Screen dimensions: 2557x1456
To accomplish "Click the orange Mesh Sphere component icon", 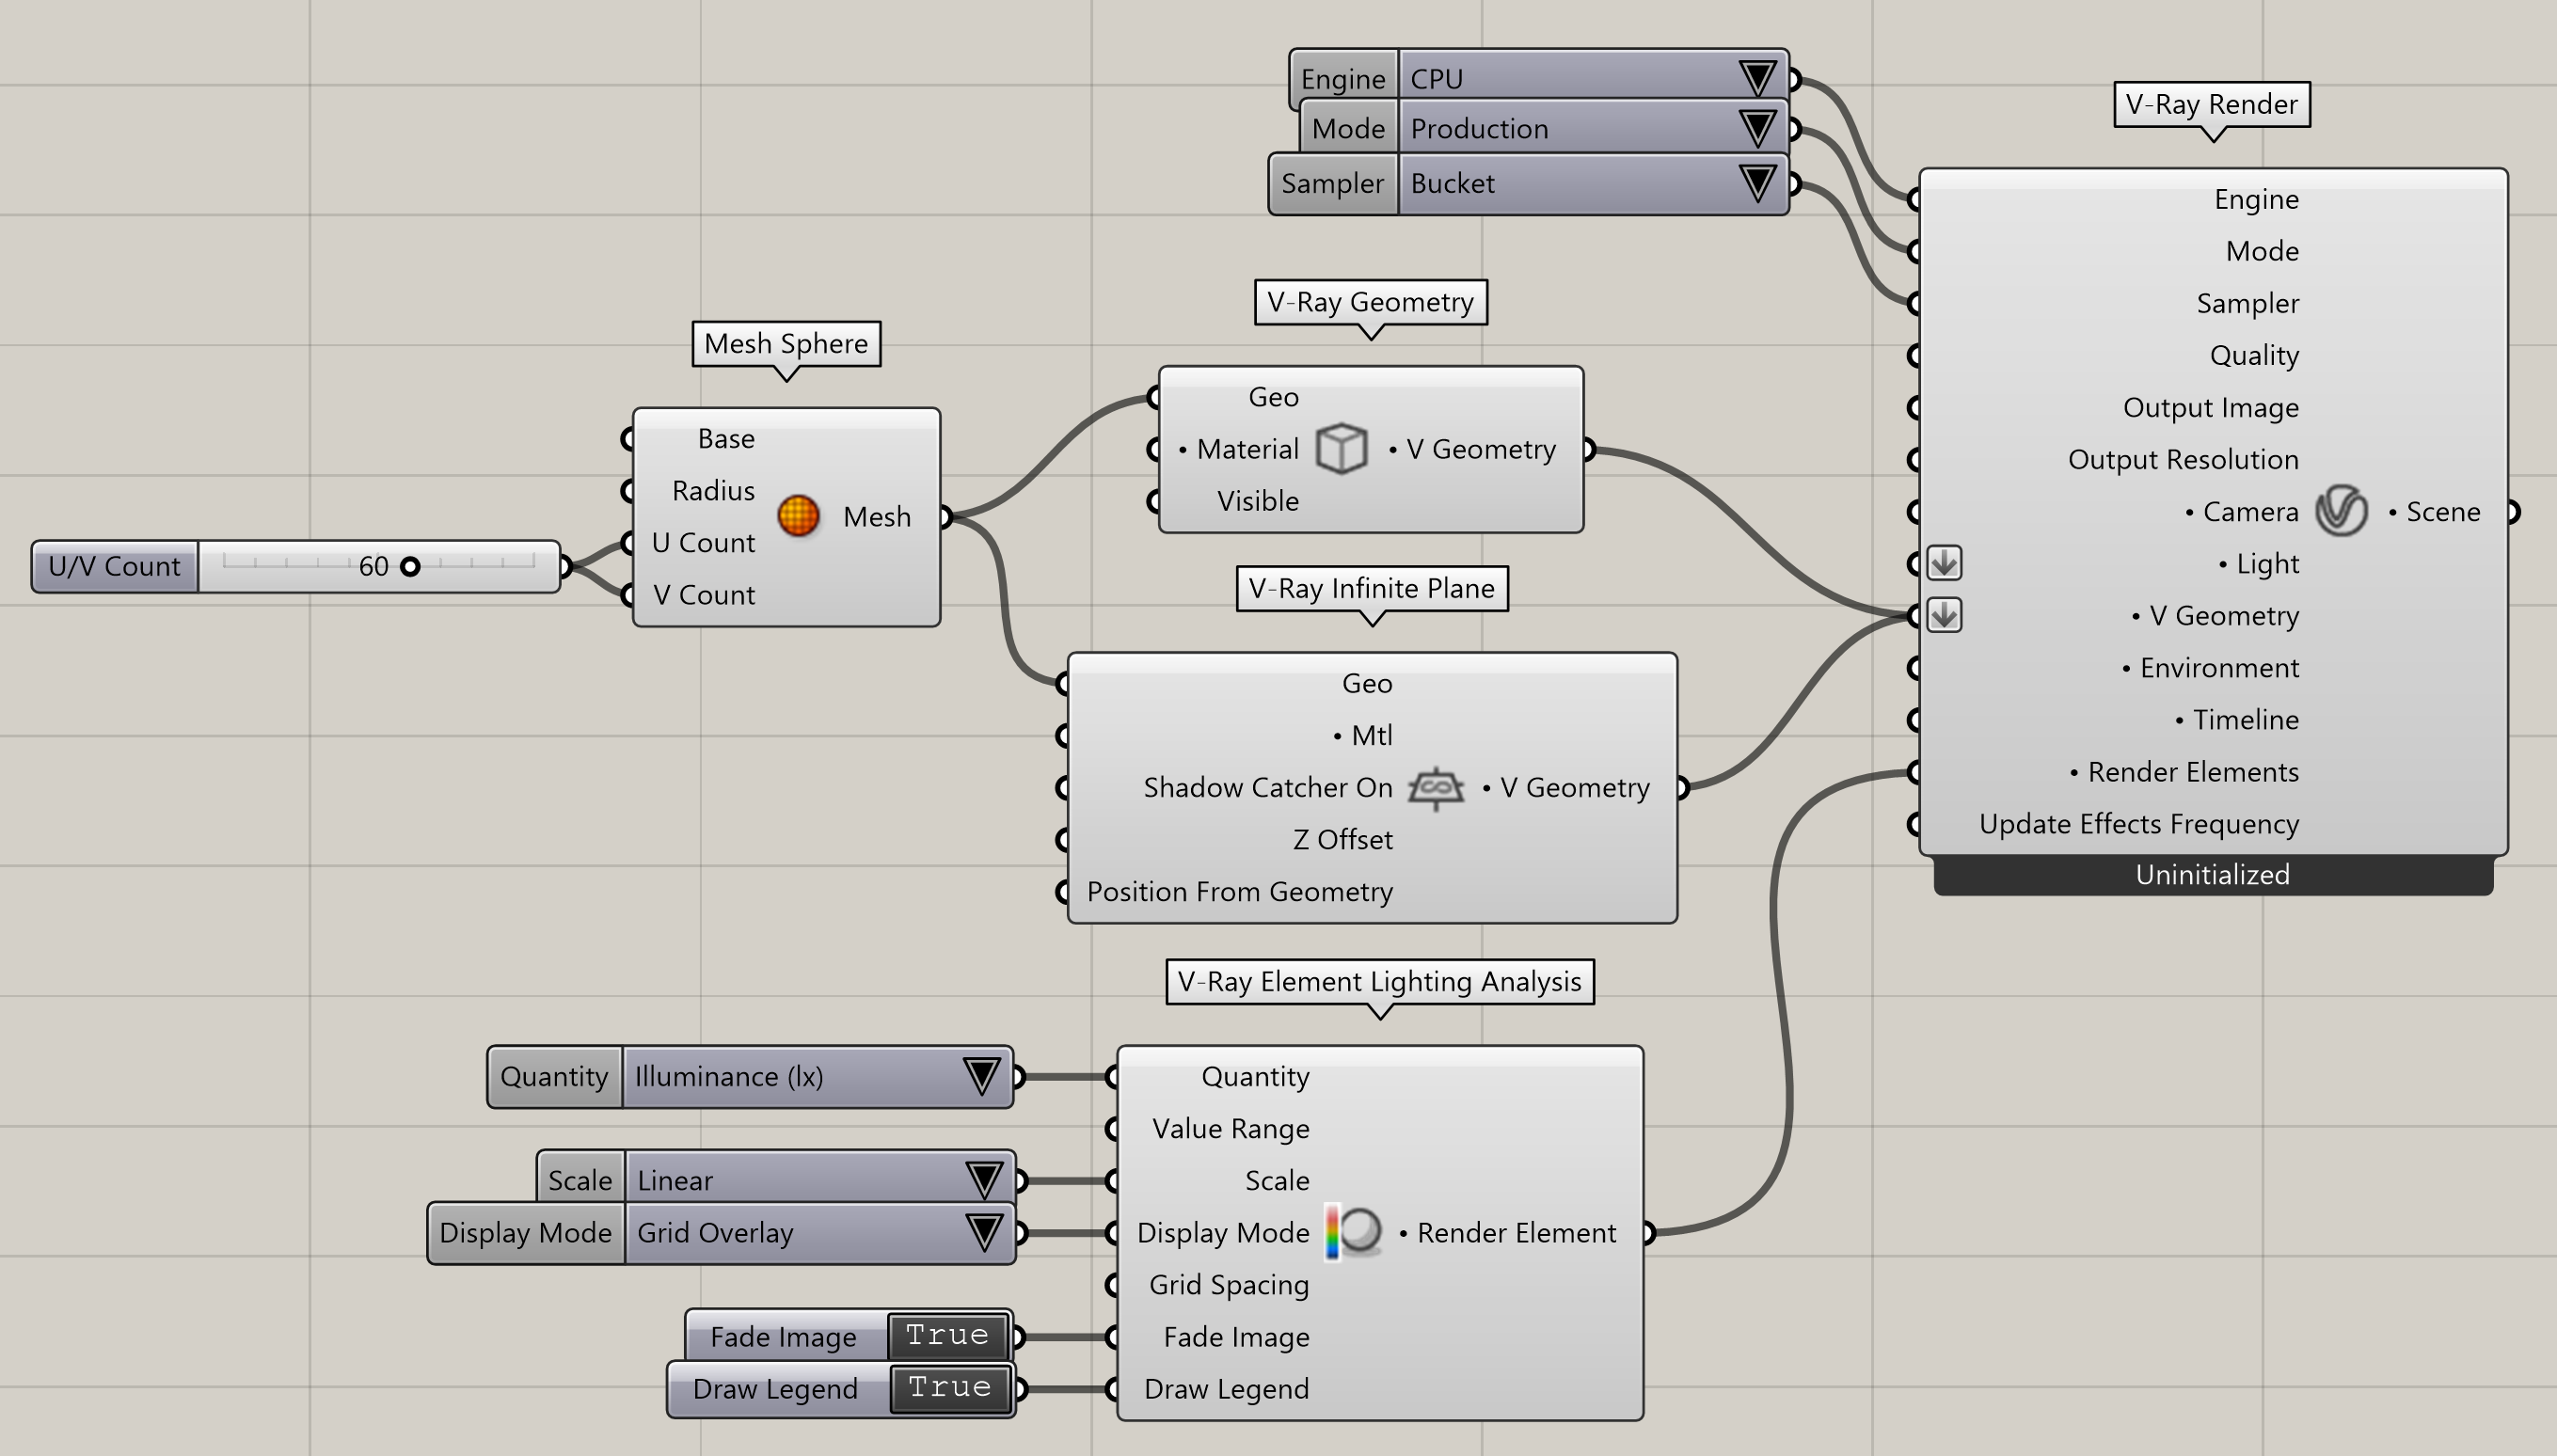I will tap(798, 516).
